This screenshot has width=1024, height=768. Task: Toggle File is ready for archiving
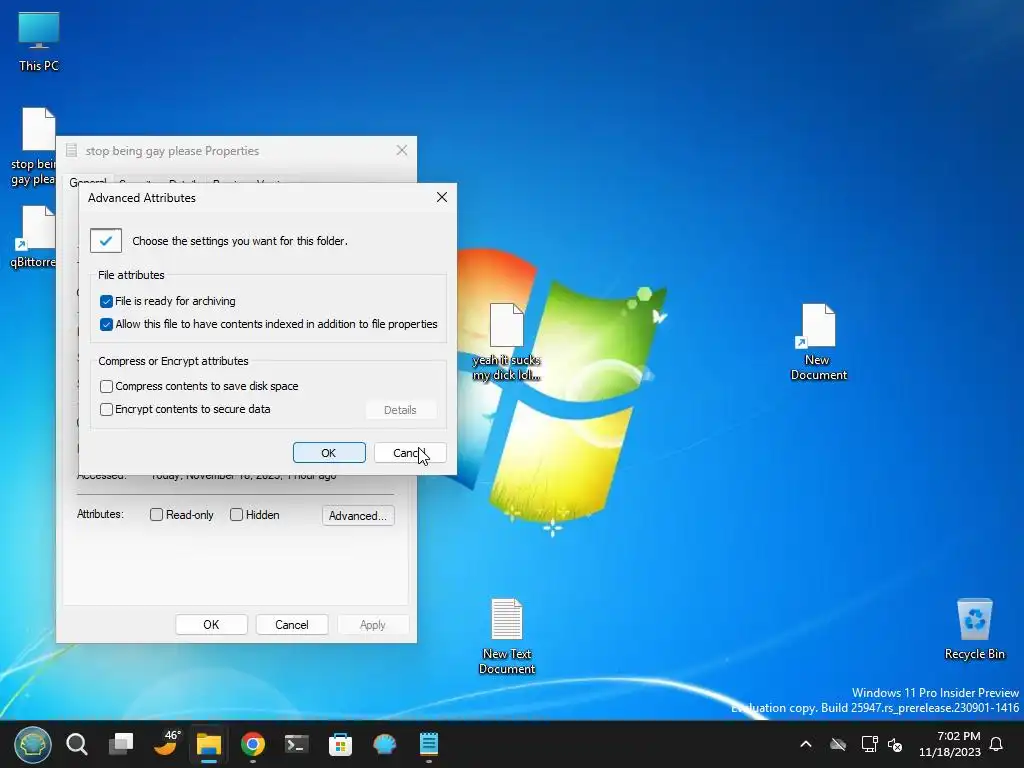pos(106,301)
